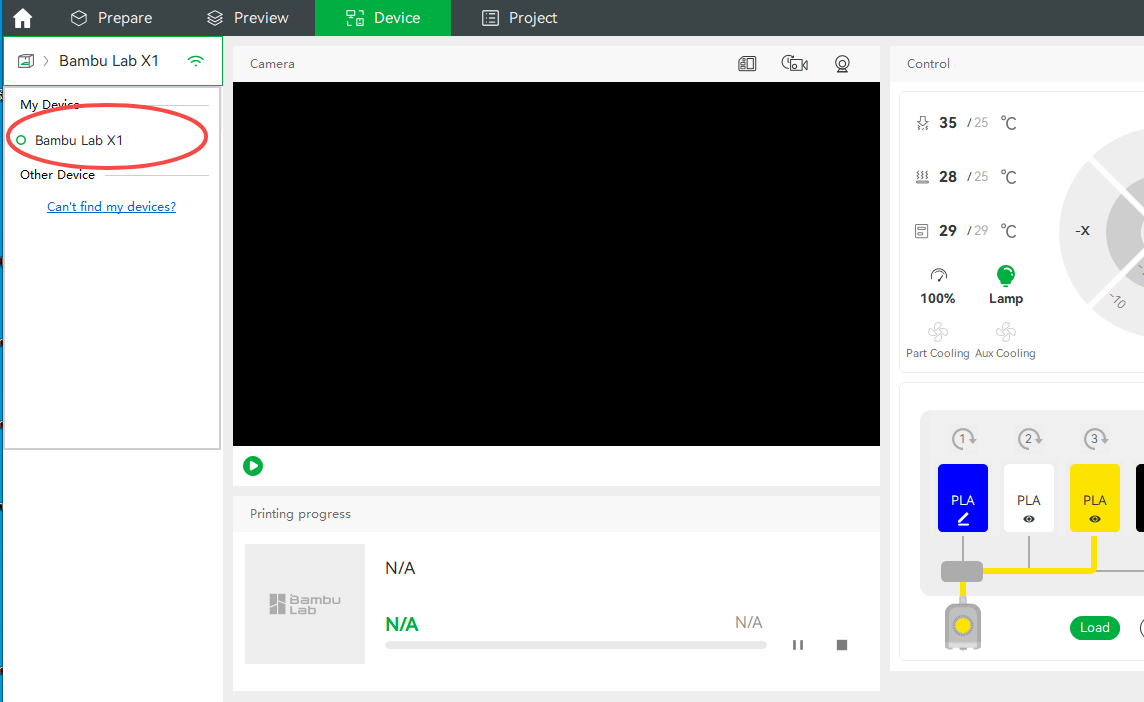Click eye icon on yellow PLA slot
The width and height of the screenshot is (1144, 702).
click(x=1094, y=520)
